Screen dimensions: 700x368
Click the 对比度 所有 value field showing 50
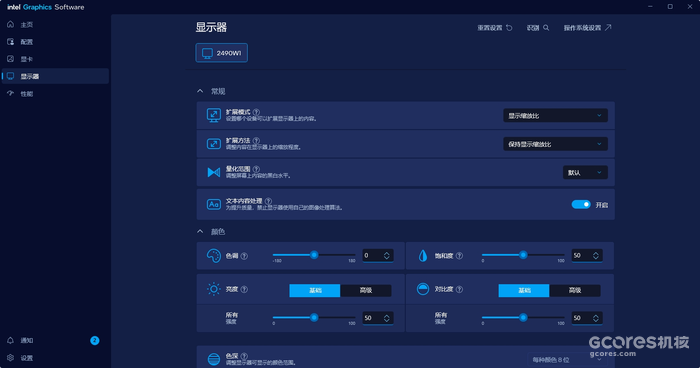pyautogui.click(x=587, y=318)
